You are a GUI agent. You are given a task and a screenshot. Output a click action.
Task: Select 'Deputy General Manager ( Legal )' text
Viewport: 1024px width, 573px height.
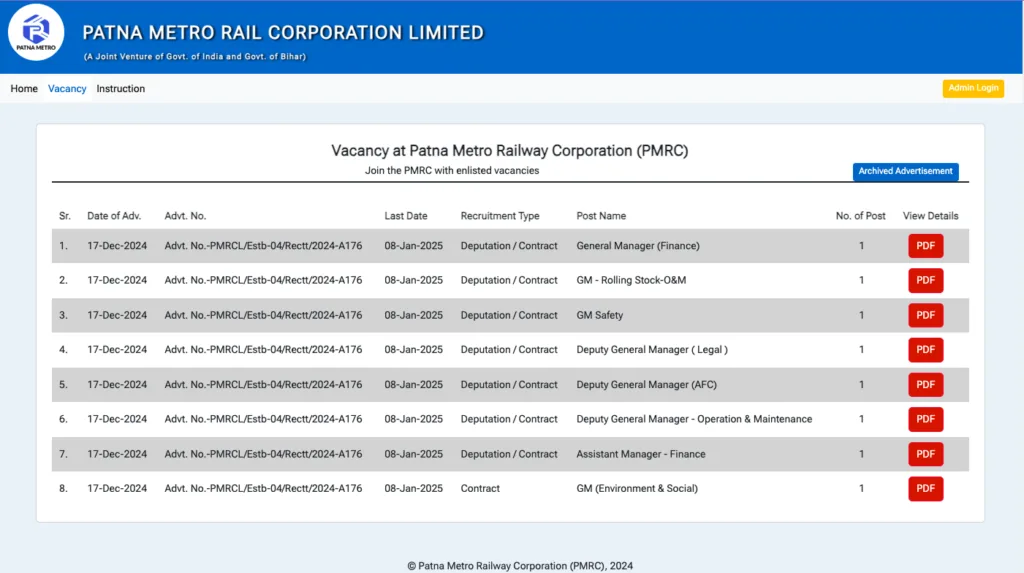coord(652,350)
